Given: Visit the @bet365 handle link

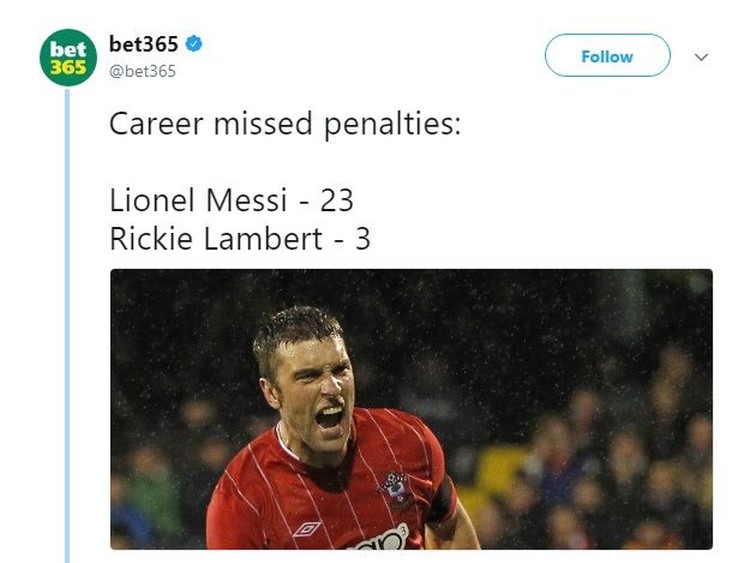Looking at the screenshot, I should (143, 71).
